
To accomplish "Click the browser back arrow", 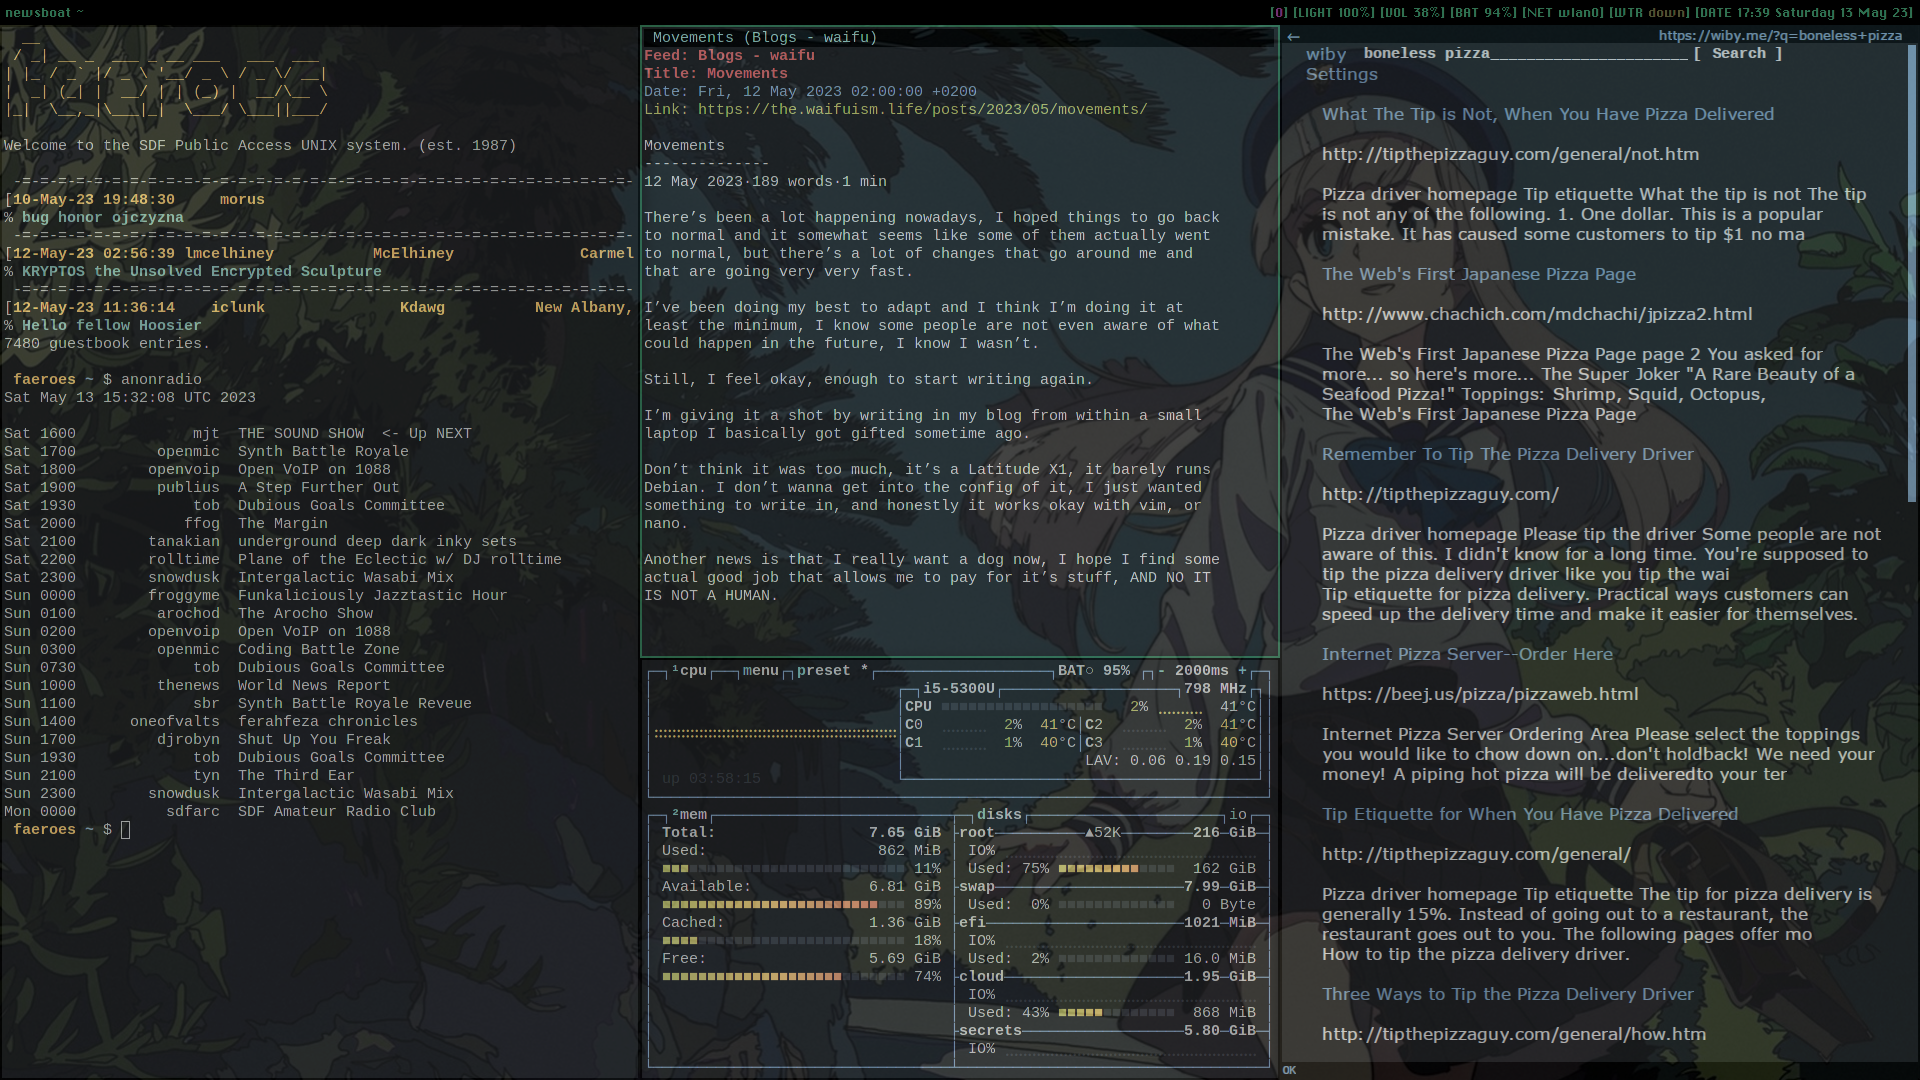I will coord(1293,36).
